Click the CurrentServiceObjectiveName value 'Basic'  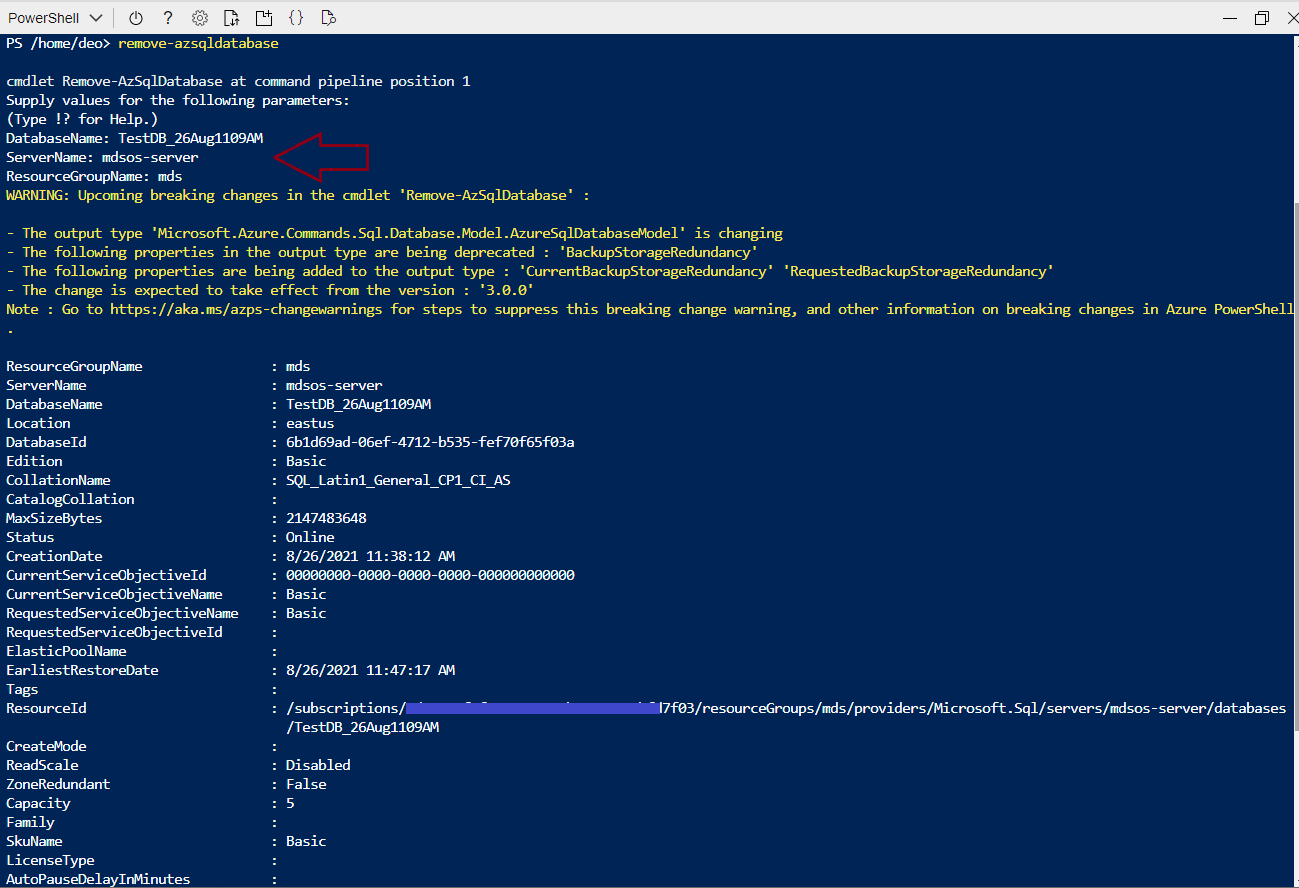306,594
